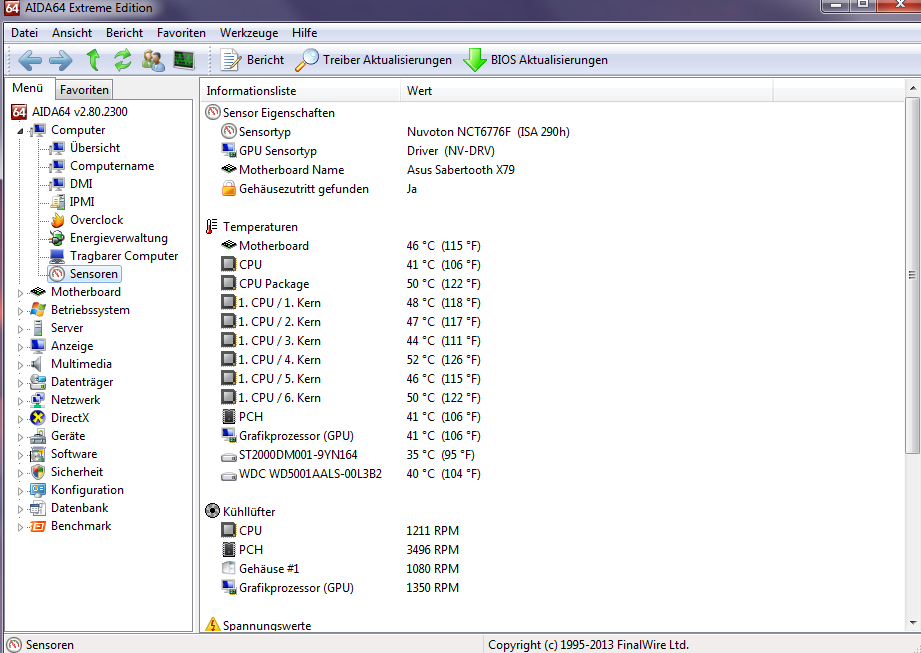This screenshot has height=653, width=921.
Task: Click the Informationsliste column header
Action: coord(300,91)
